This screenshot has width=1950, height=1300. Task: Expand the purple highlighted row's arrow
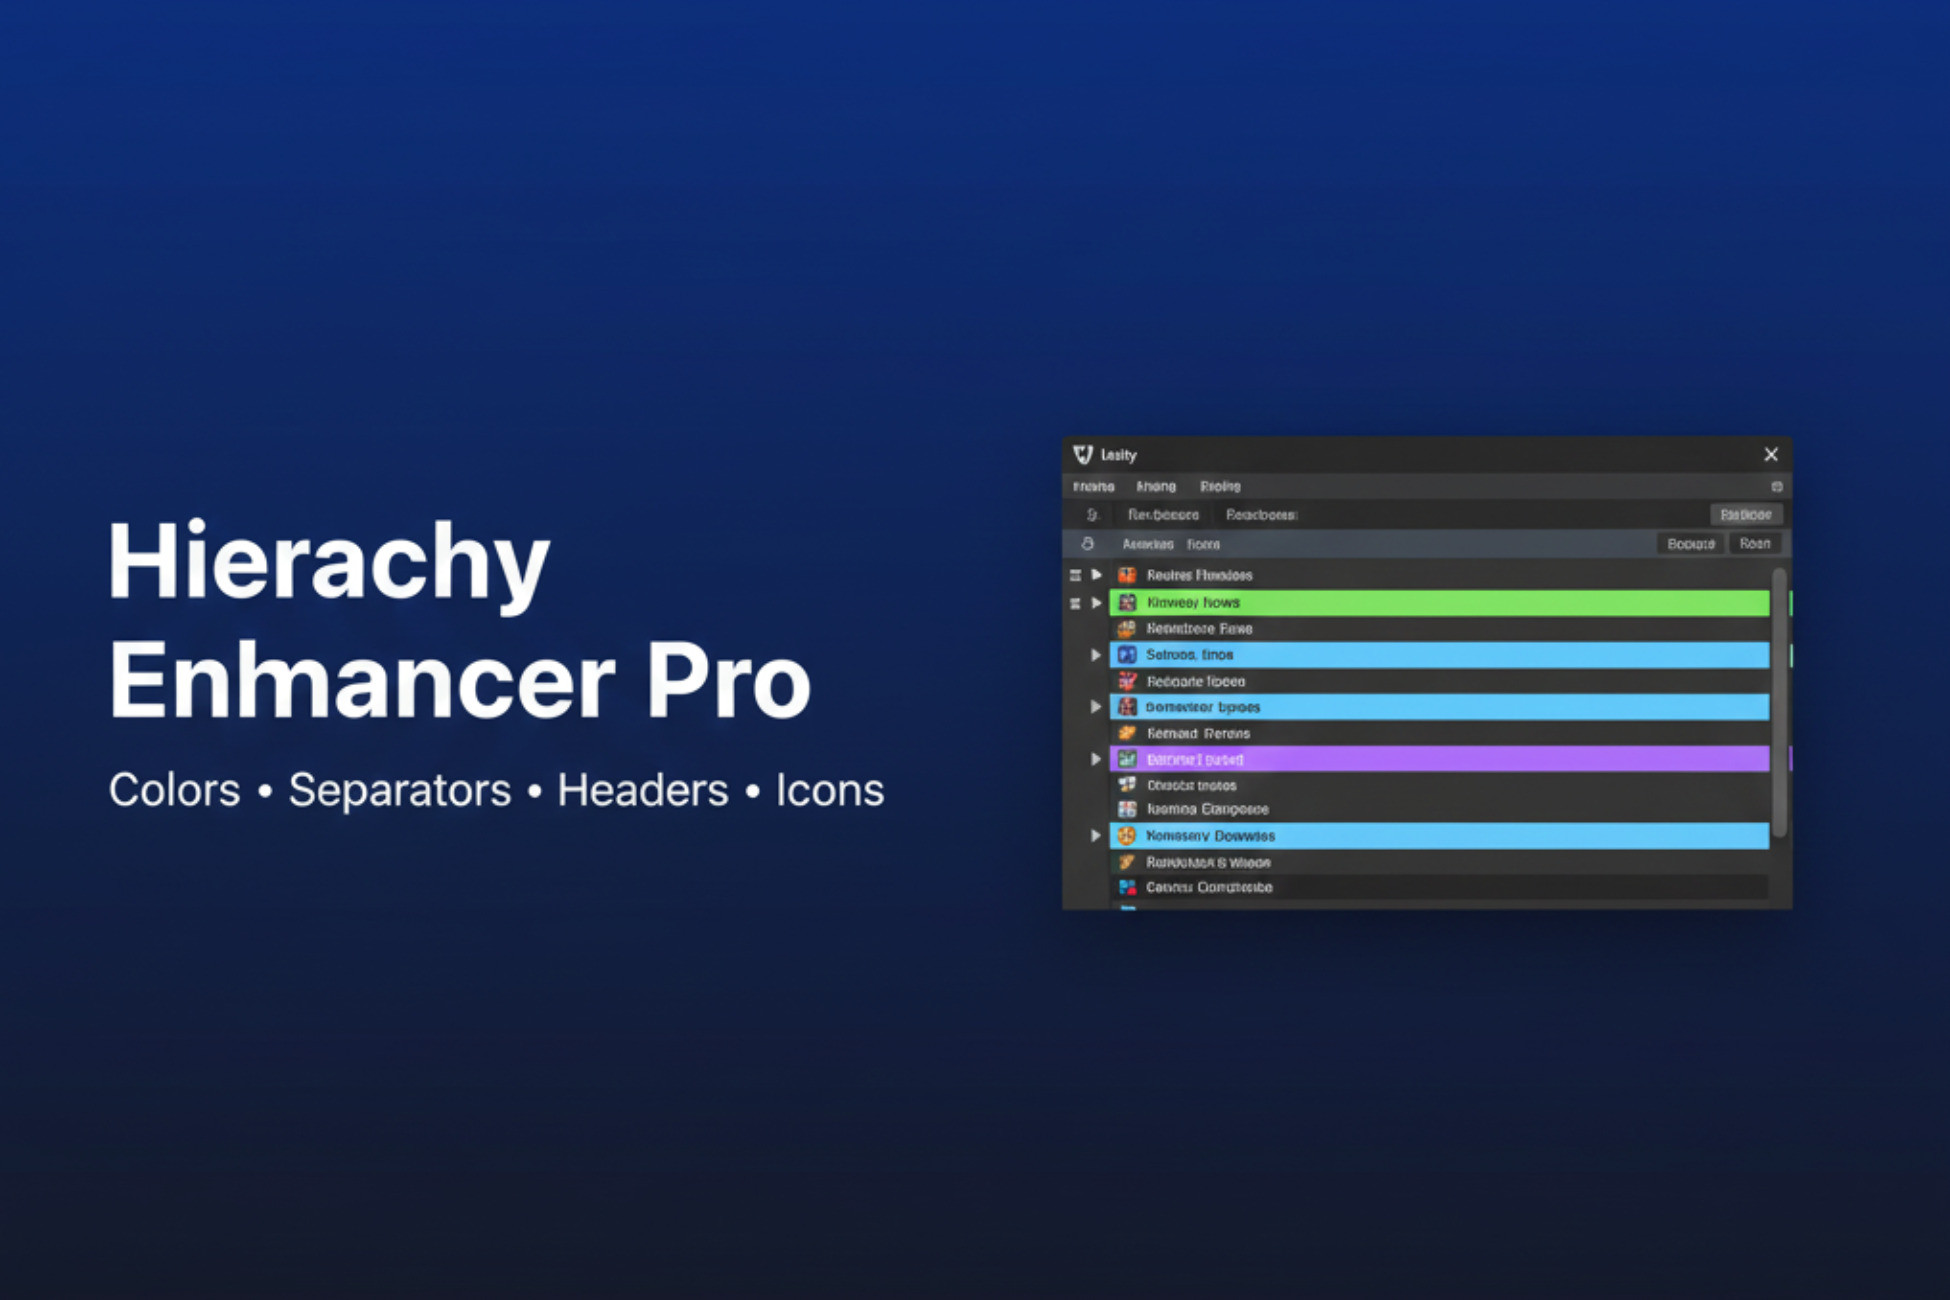pos(1096,759)
